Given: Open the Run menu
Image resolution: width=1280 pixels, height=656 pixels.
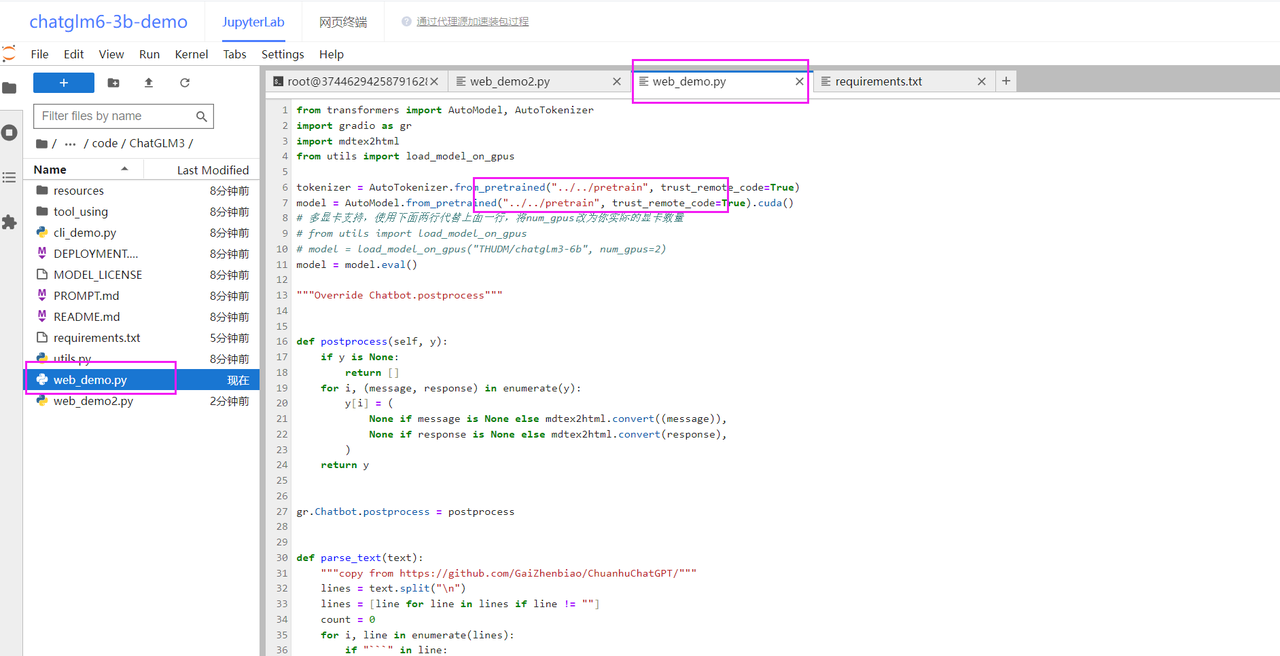Looking at the screenshot, I should (x=150, y=54).
